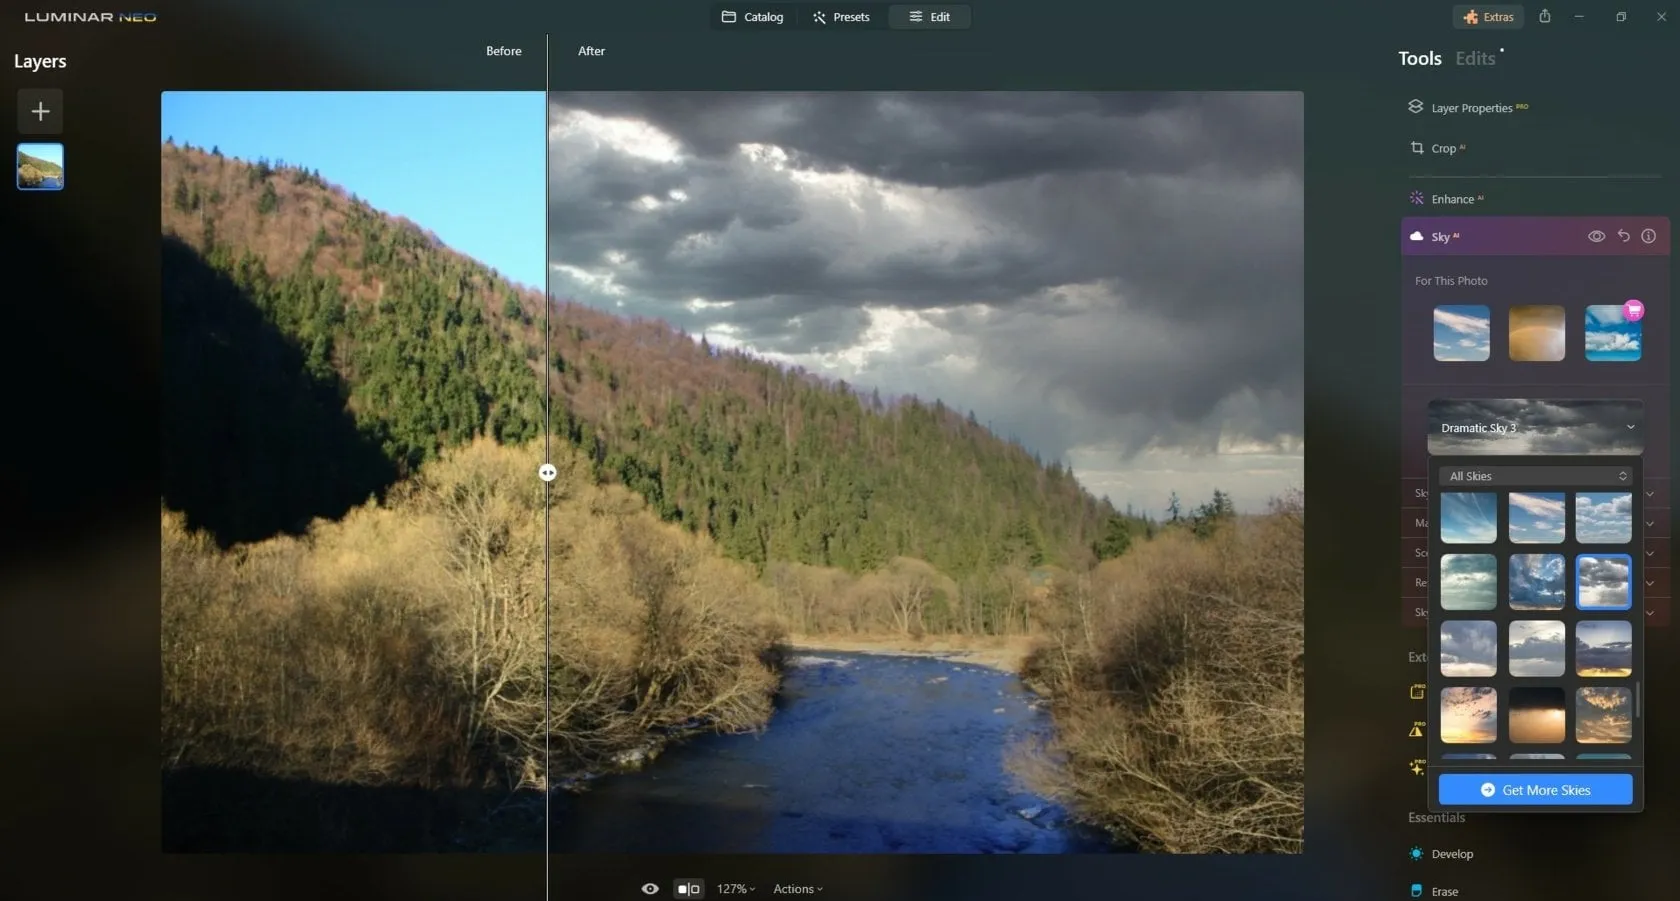
Task: Click the add layer plus button
Action: click(40, 111)
